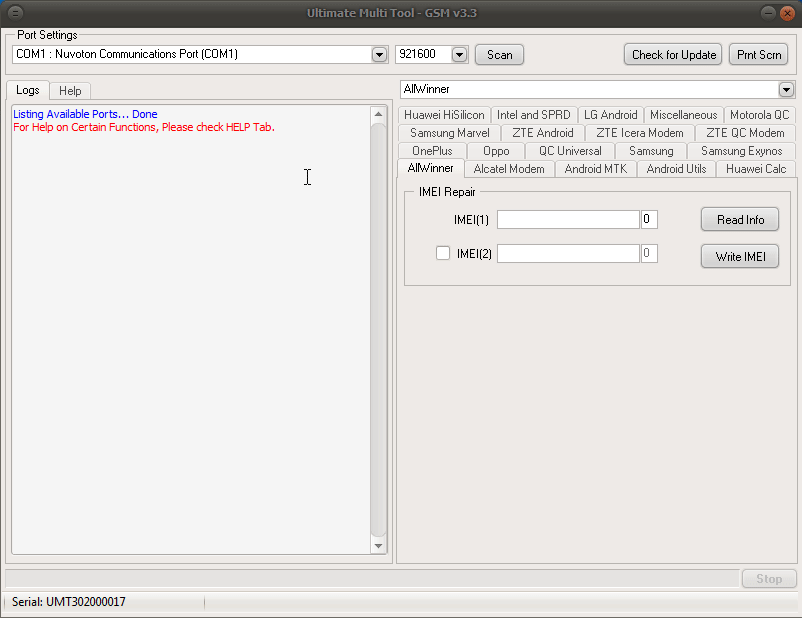
Task: Switch to the Motorola QC tab
Action: pos(759,115)
